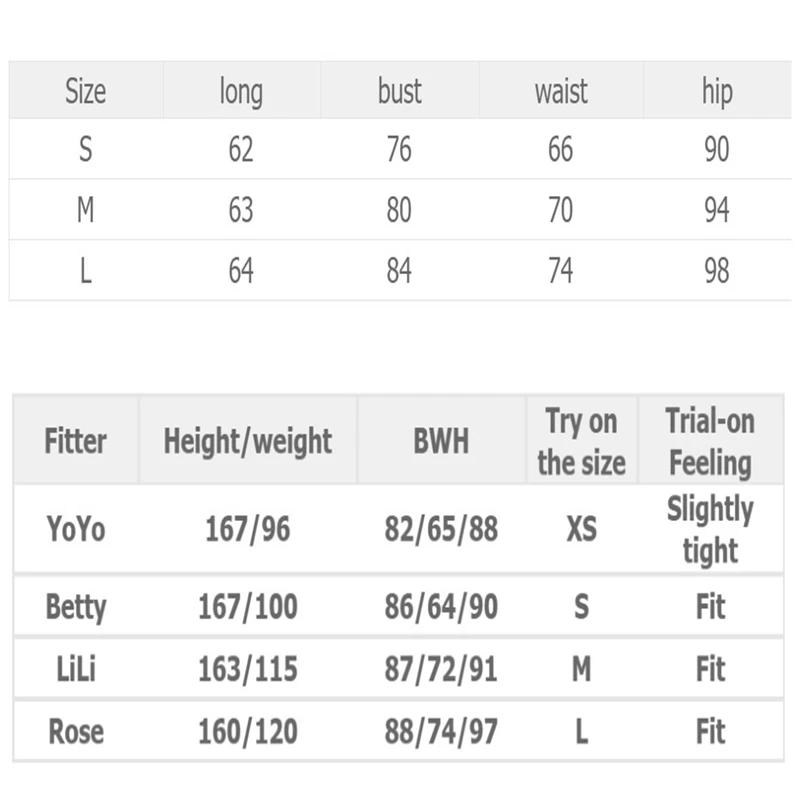Select the size L row label

coord(85,271)
